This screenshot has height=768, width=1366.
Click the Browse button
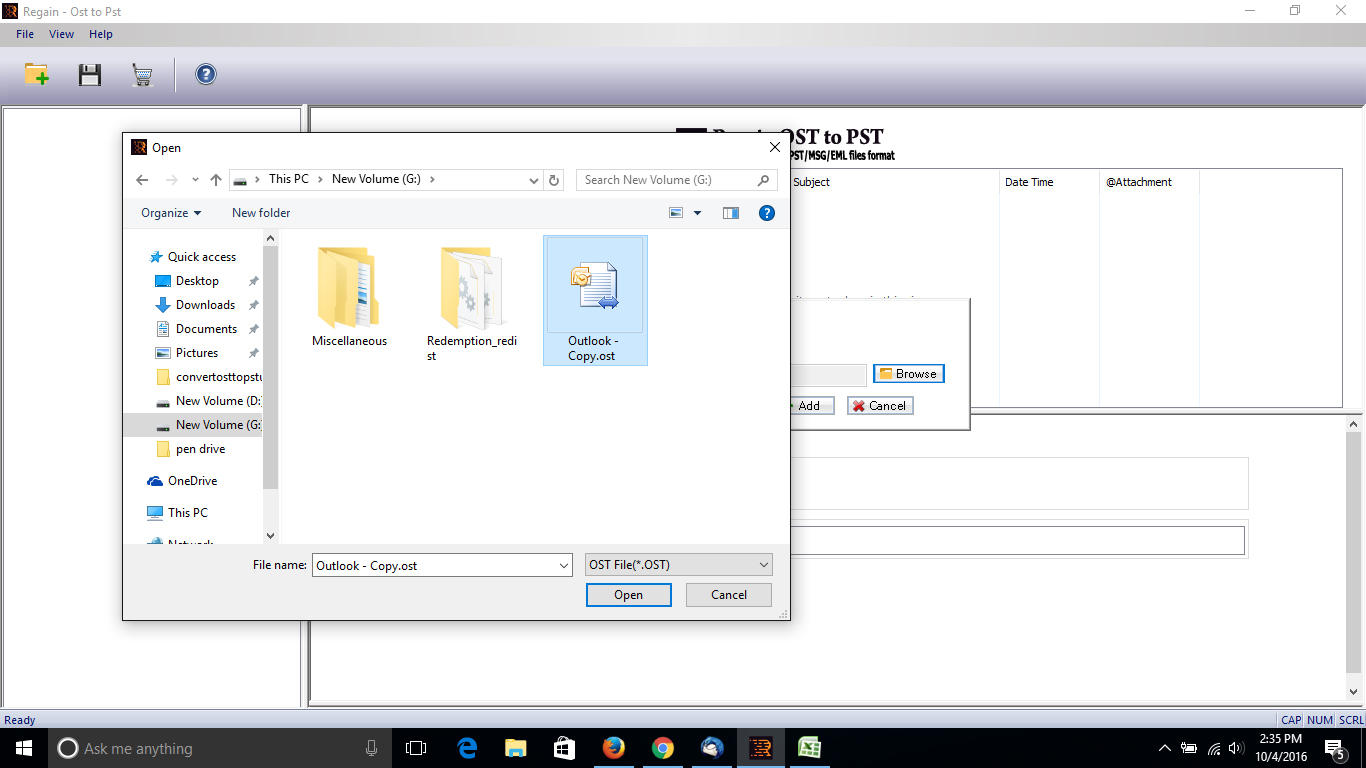click(x=908, y=374)
